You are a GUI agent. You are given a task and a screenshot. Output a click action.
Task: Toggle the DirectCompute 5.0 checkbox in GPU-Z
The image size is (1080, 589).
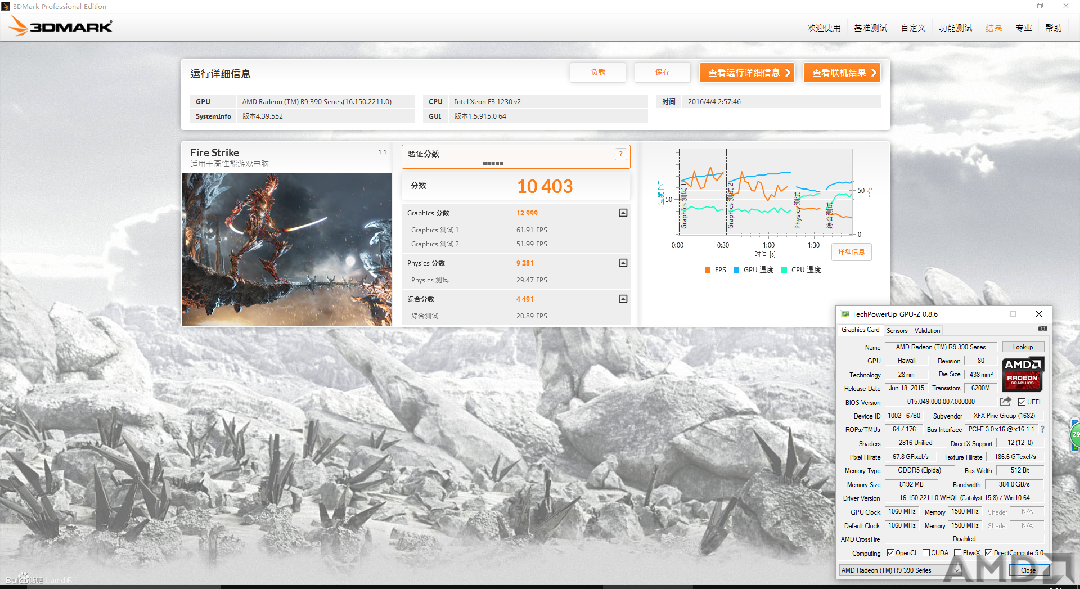988,552
